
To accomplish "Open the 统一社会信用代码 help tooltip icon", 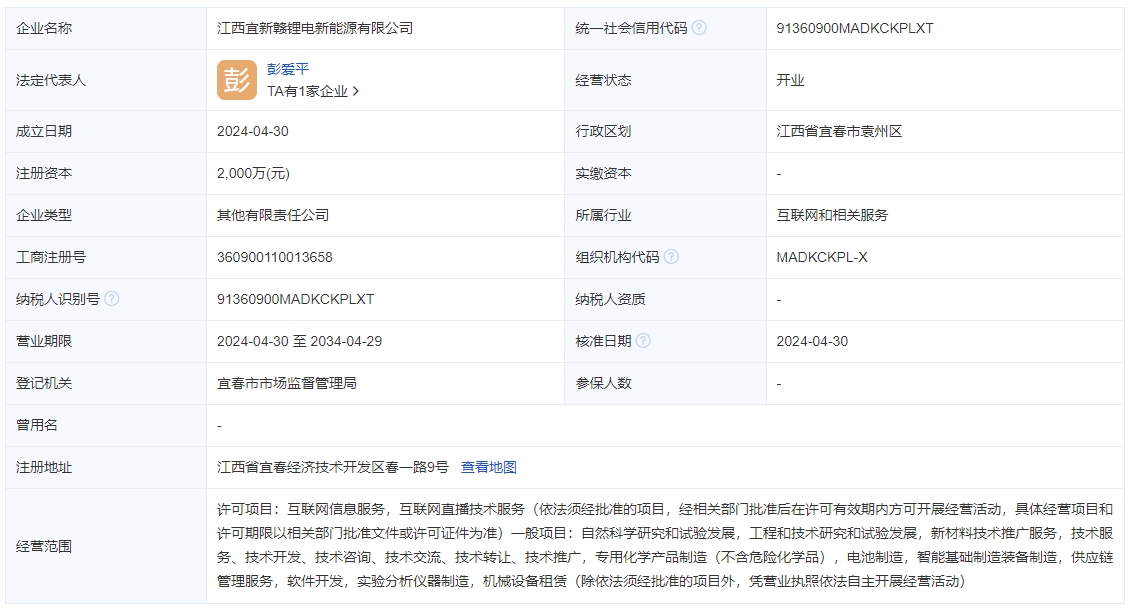I will tap(699, 28).
